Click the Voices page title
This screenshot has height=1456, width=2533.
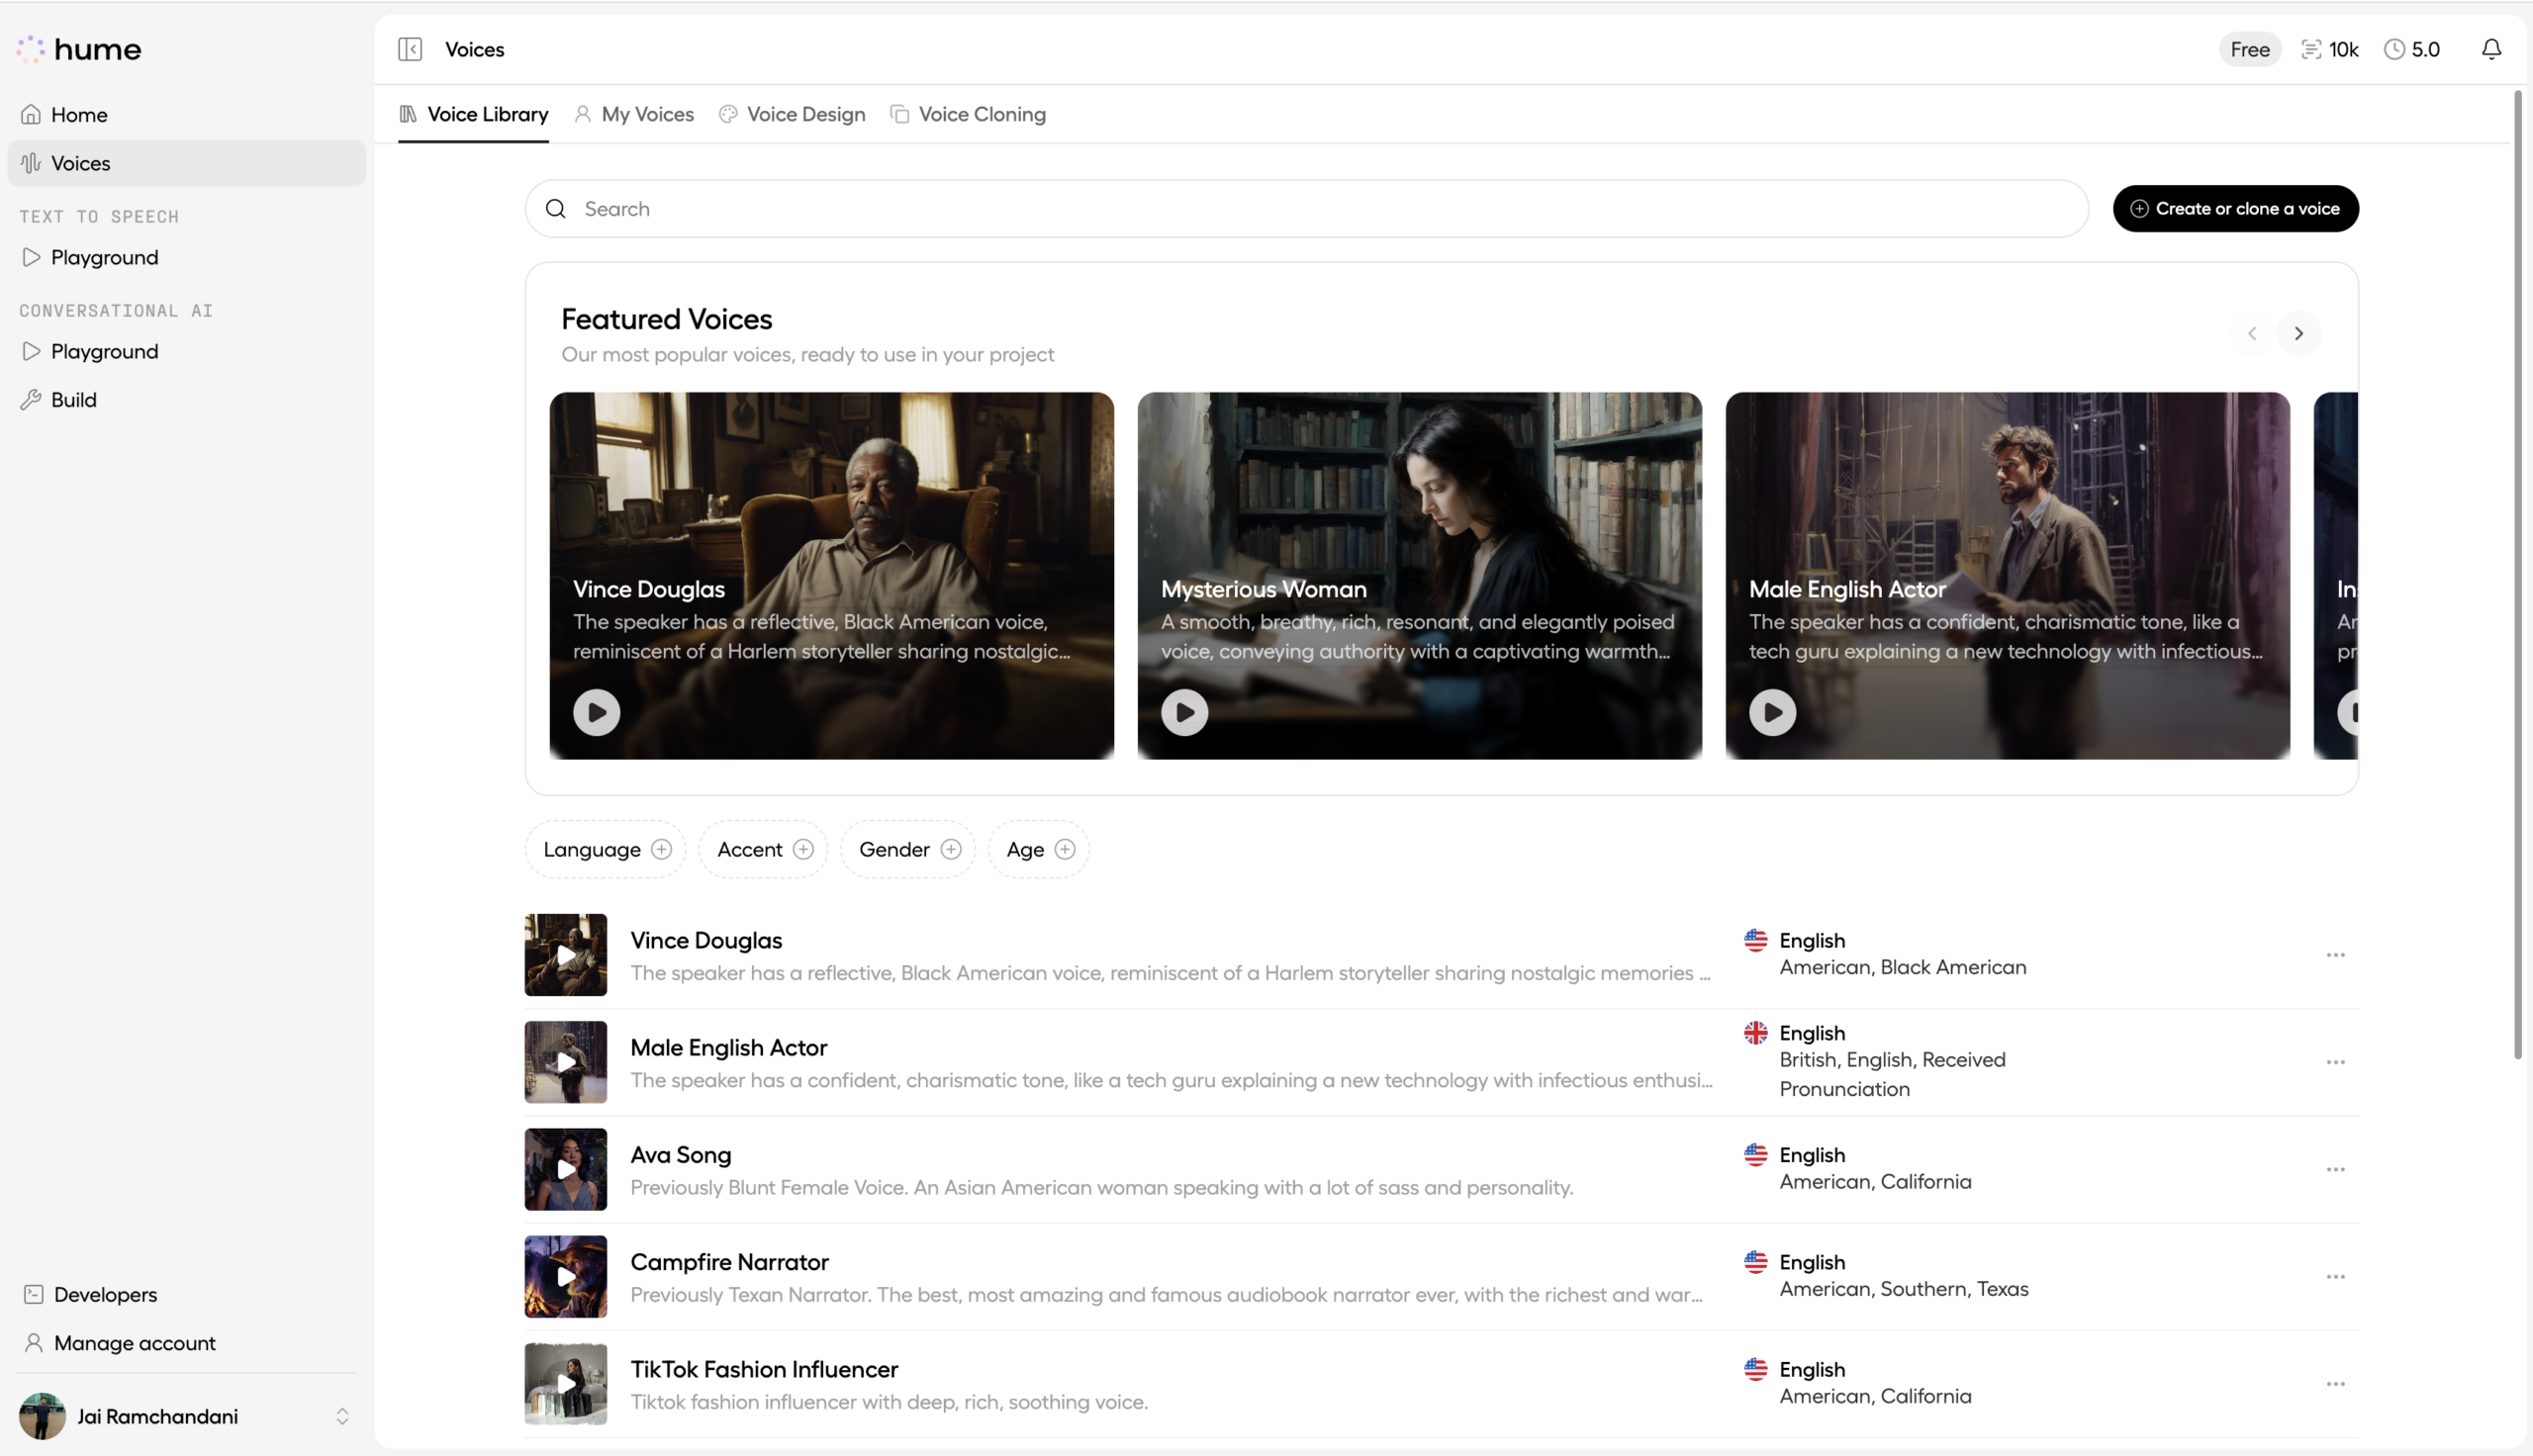coord(474,49)
